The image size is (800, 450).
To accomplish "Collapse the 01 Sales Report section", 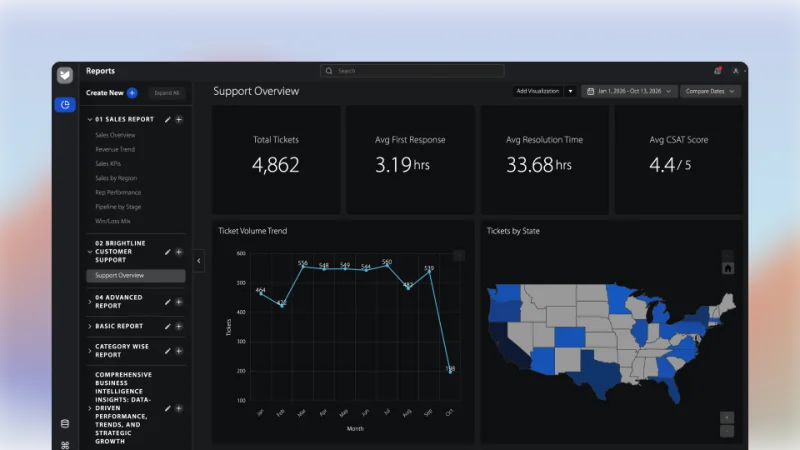I will click(x=90, y=119).
